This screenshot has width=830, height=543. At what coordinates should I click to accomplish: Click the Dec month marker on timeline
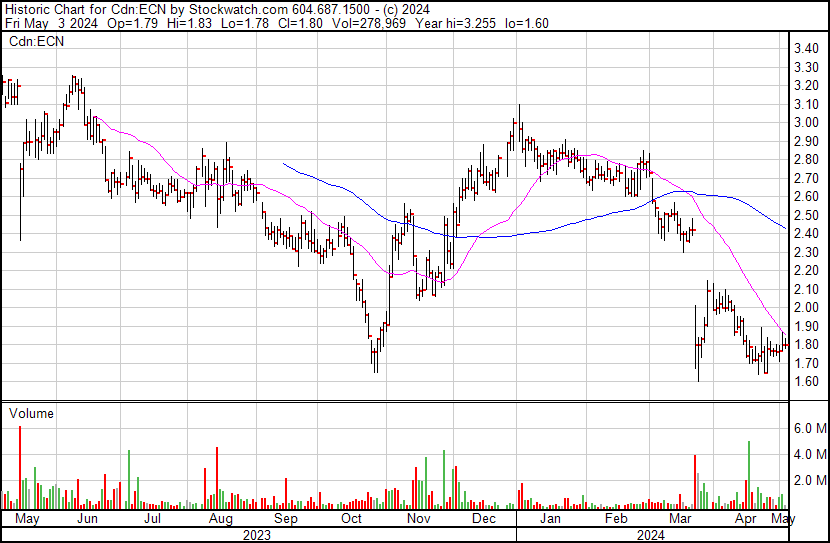pos(485,520)
